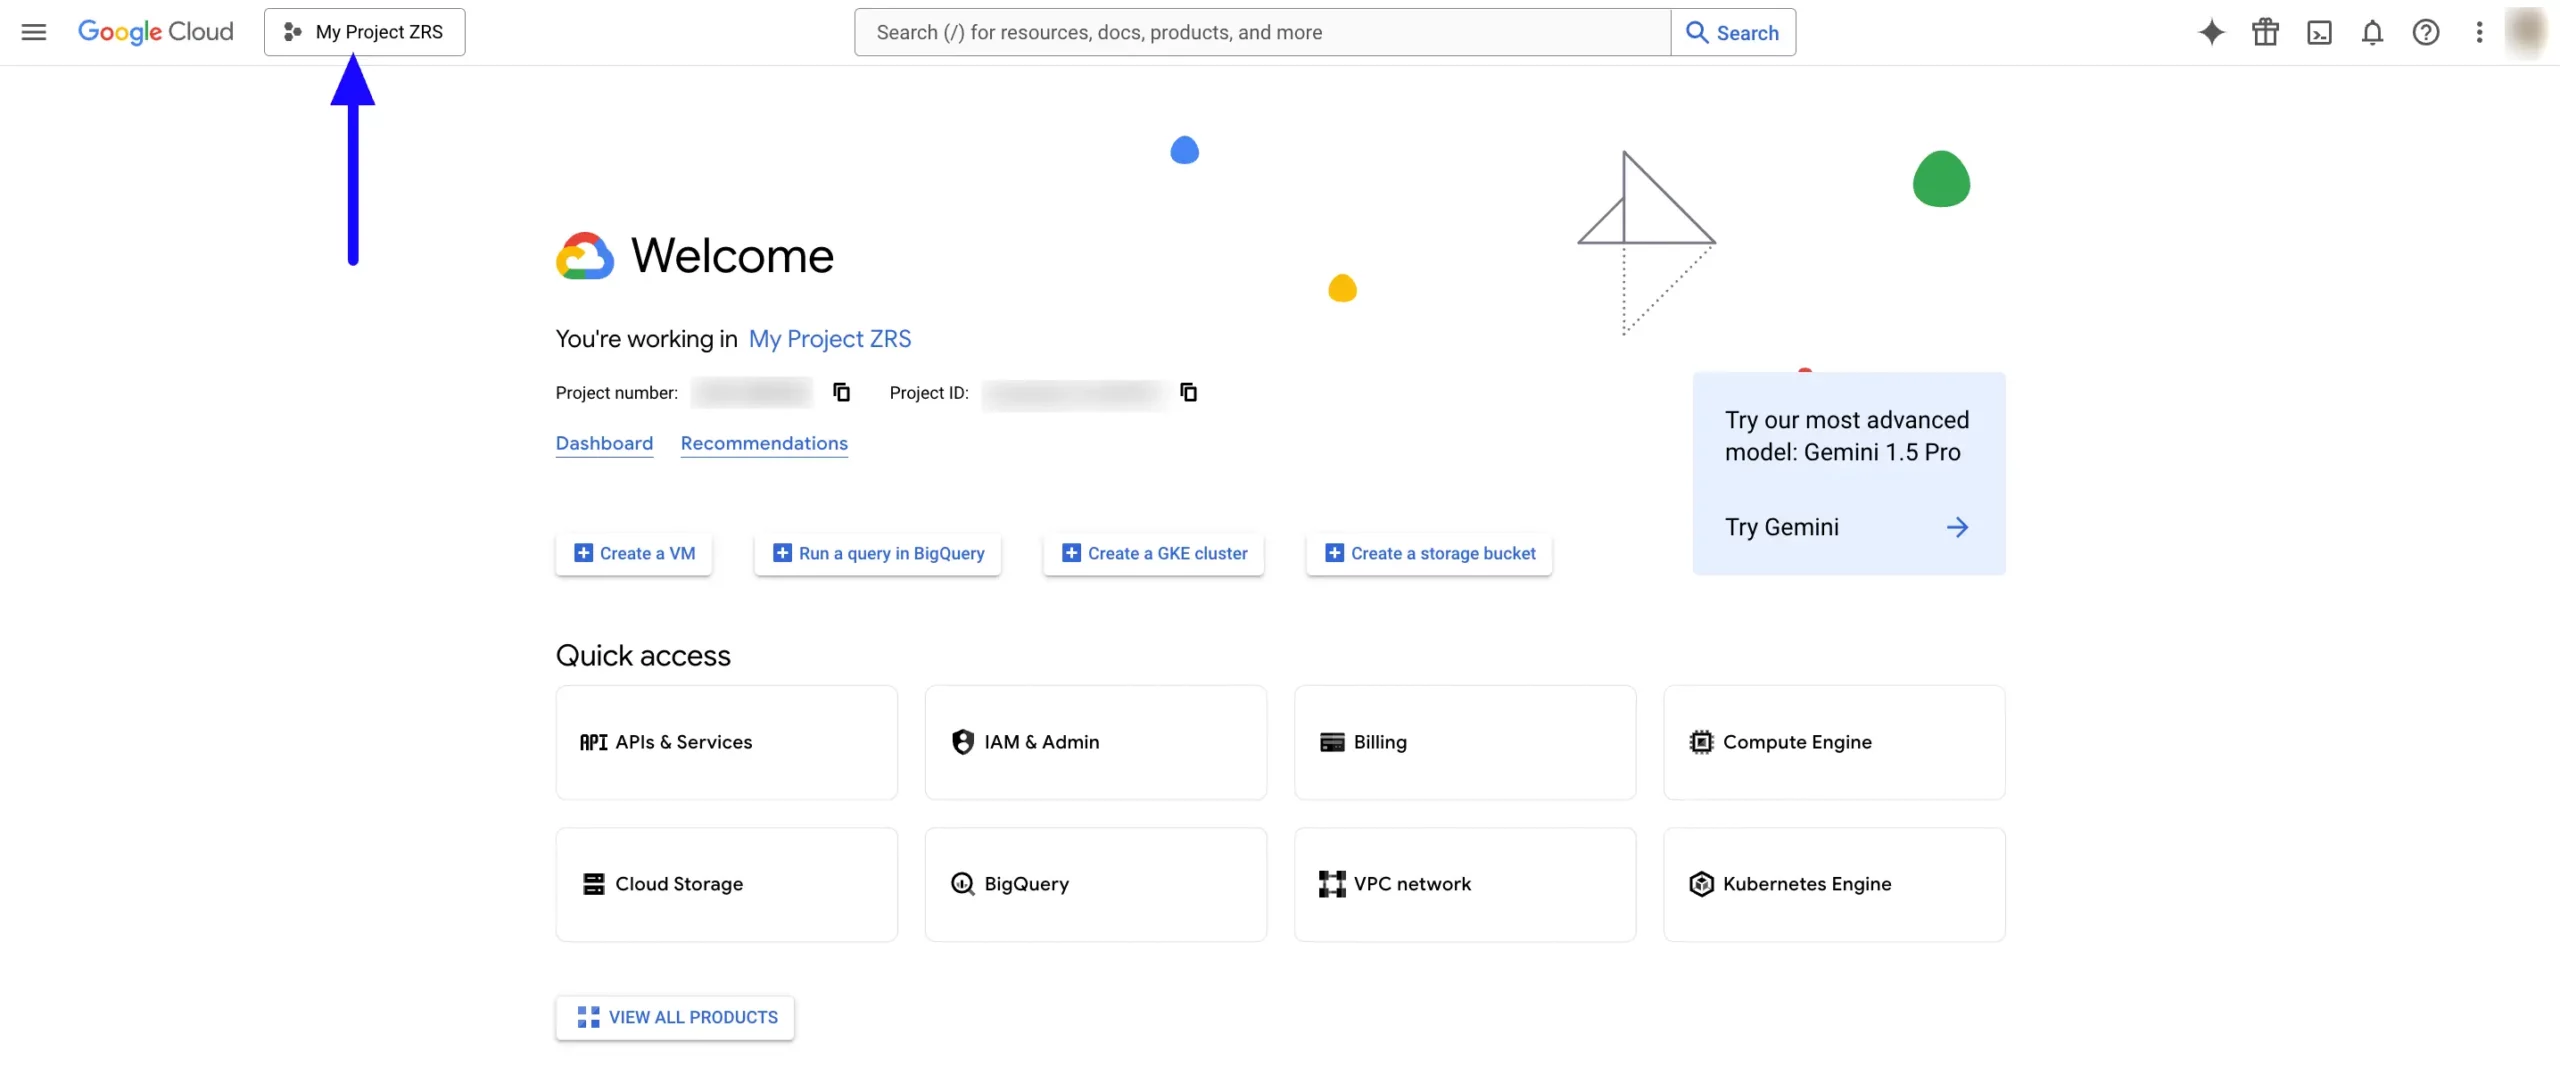Click the Cloud Storage icon
The image size is (2560, 1067).
tap(594, 884)
